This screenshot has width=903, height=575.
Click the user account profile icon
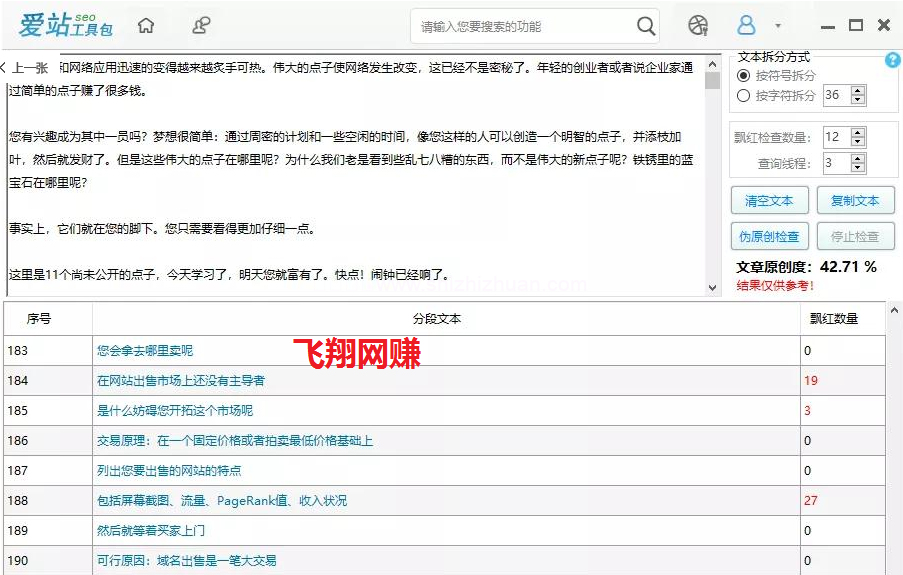746,26
